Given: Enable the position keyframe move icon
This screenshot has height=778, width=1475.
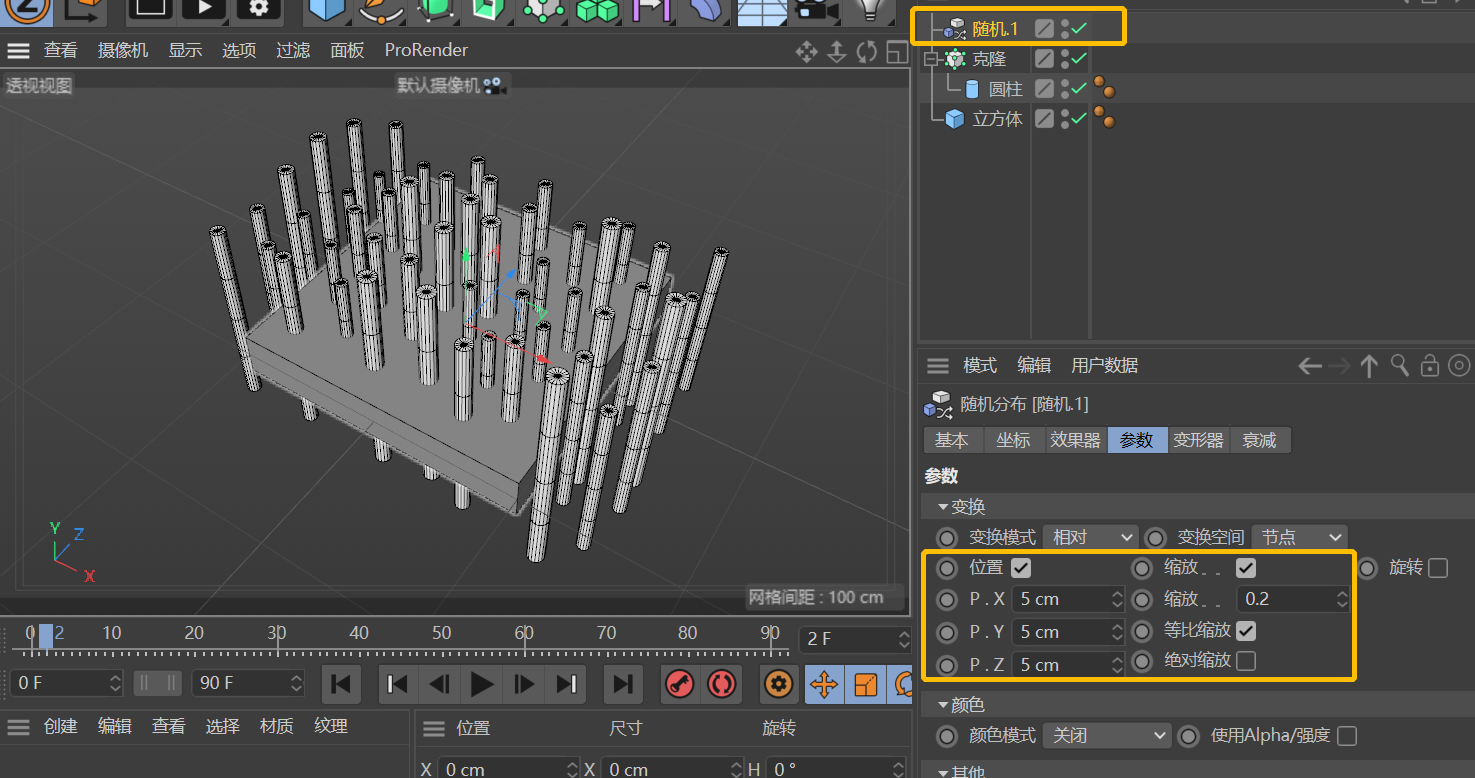Looking at the screenshot, I should tap(824, 684).
